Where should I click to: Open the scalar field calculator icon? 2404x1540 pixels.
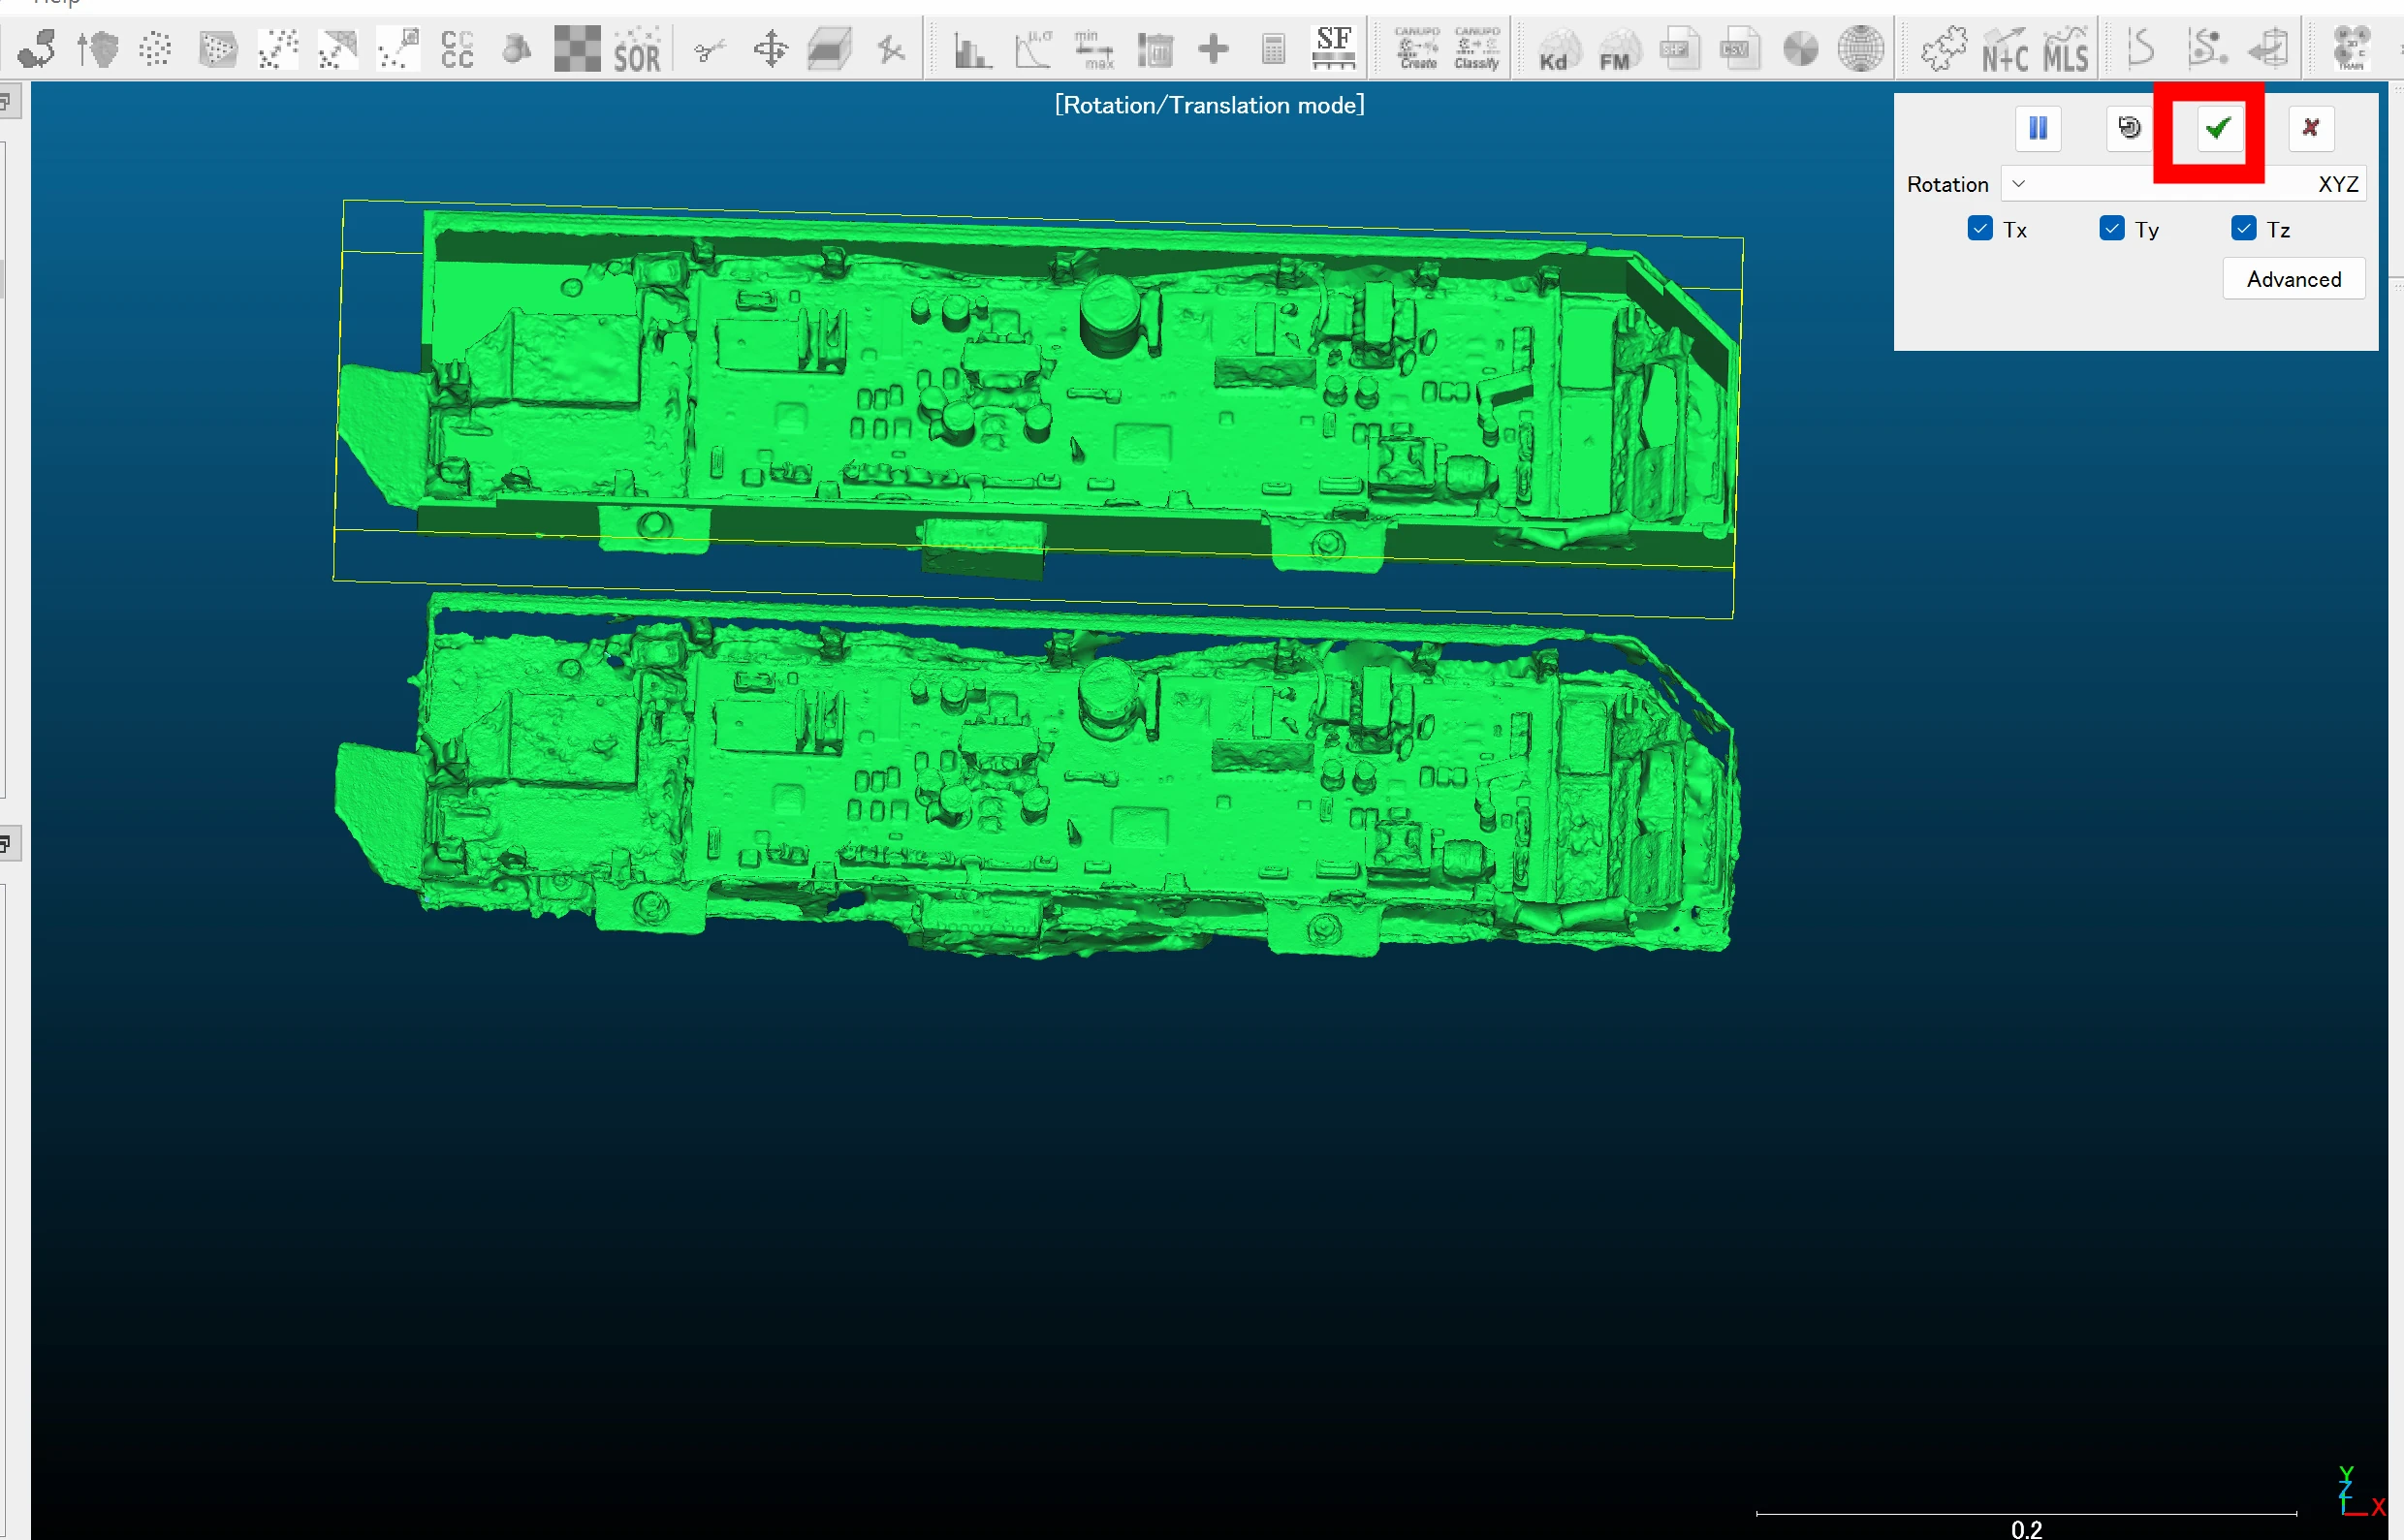pyautogui.click(x=1273, y=49)
